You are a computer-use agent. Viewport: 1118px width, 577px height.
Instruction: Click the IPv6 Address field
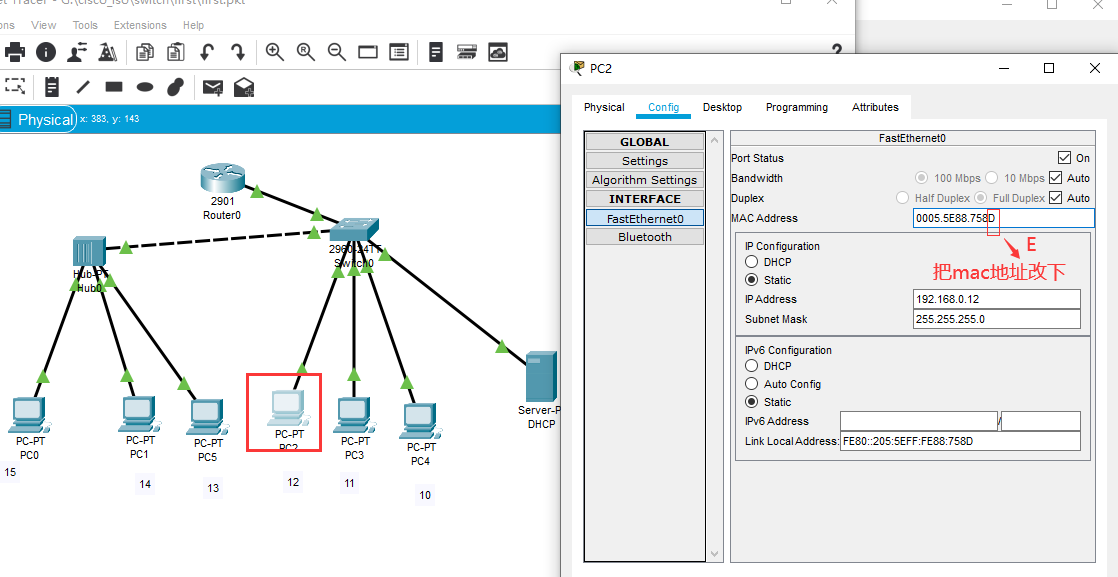(x=919, y=421)
